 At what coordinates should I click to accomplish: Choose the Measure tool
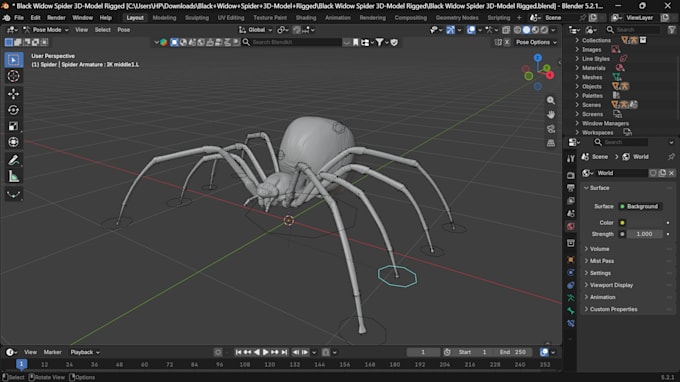pos(13,176)
